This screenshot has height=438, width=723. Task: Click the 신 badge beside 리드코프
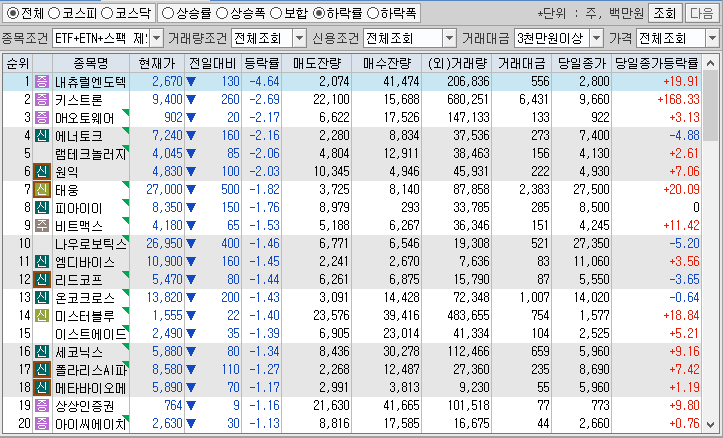pyautogui.click(x=42, y=279)
